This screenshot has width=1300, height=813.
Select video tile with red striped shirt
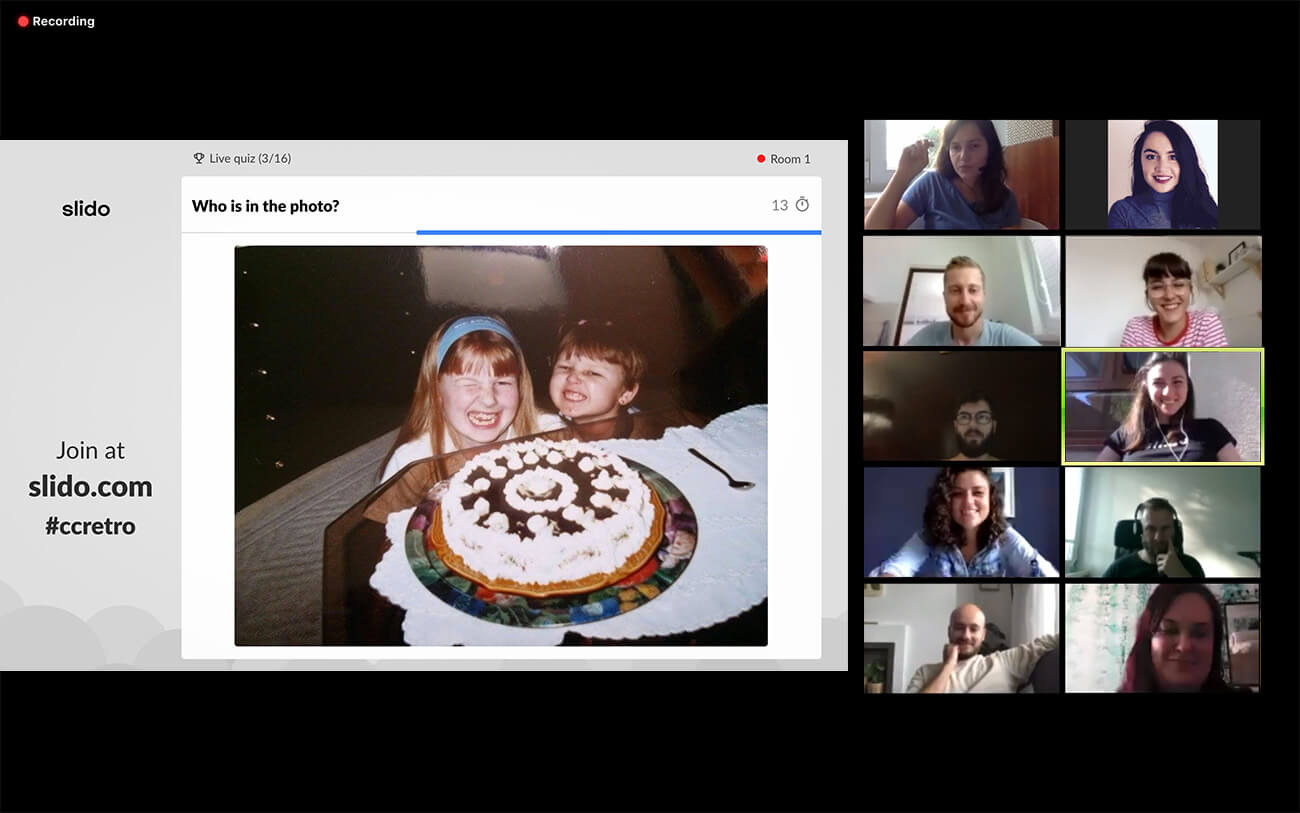(1162, 291)
